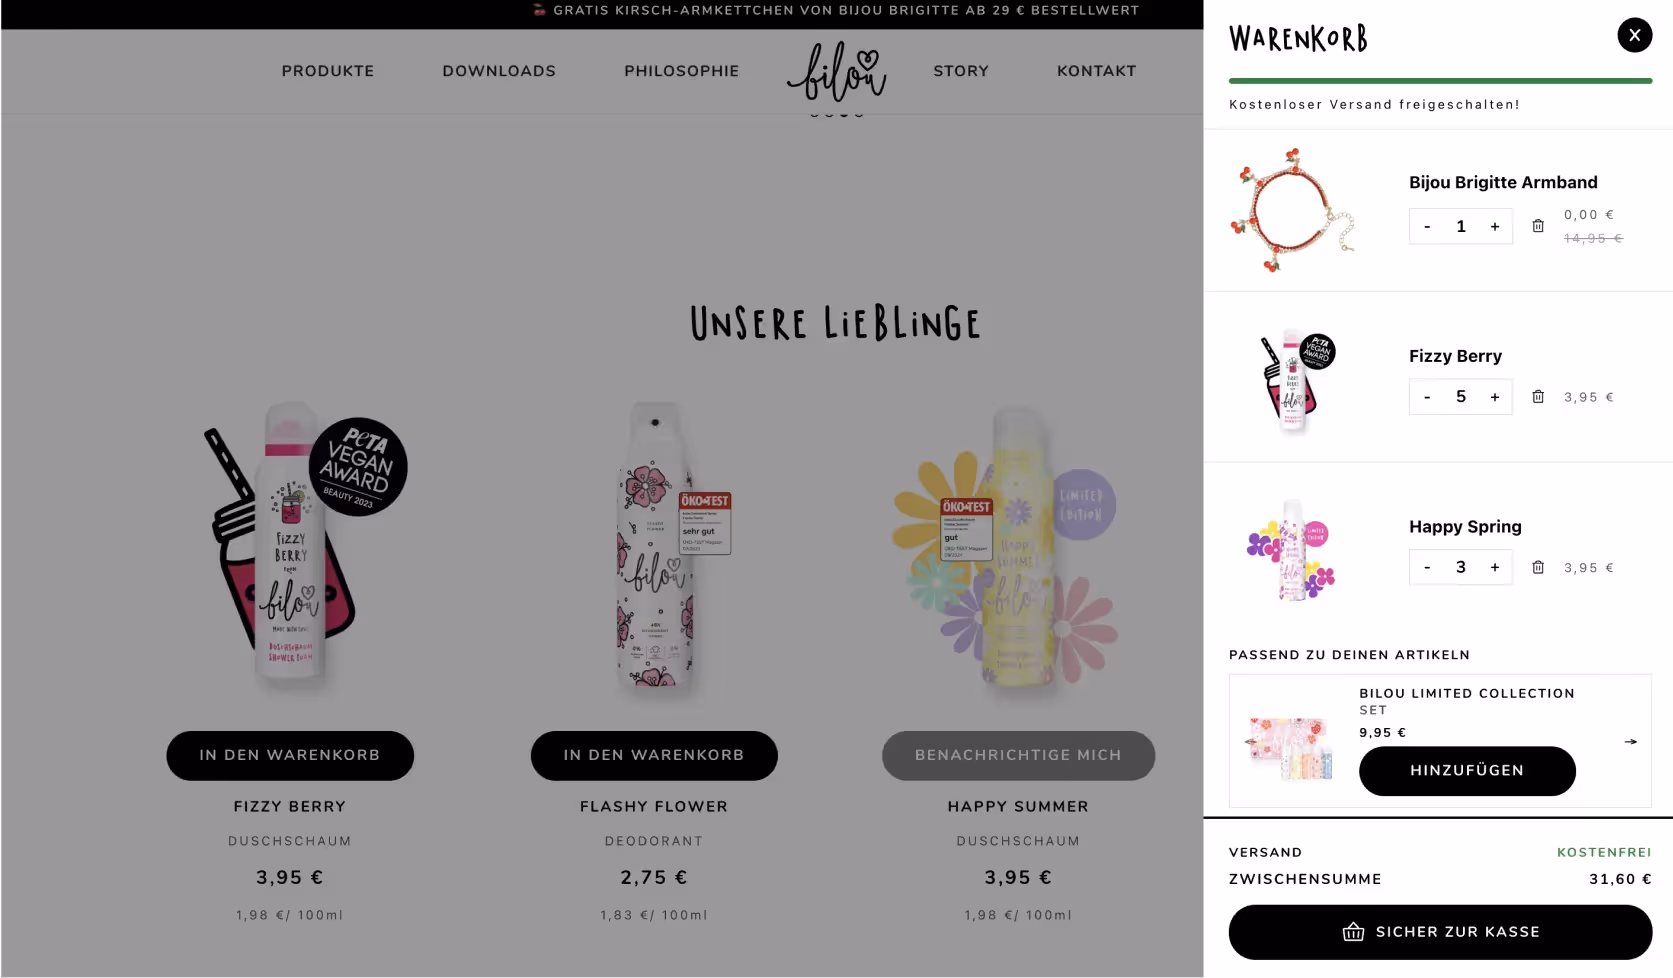Increase Fizzy Berry quantity with plus

coord(1495,397)
